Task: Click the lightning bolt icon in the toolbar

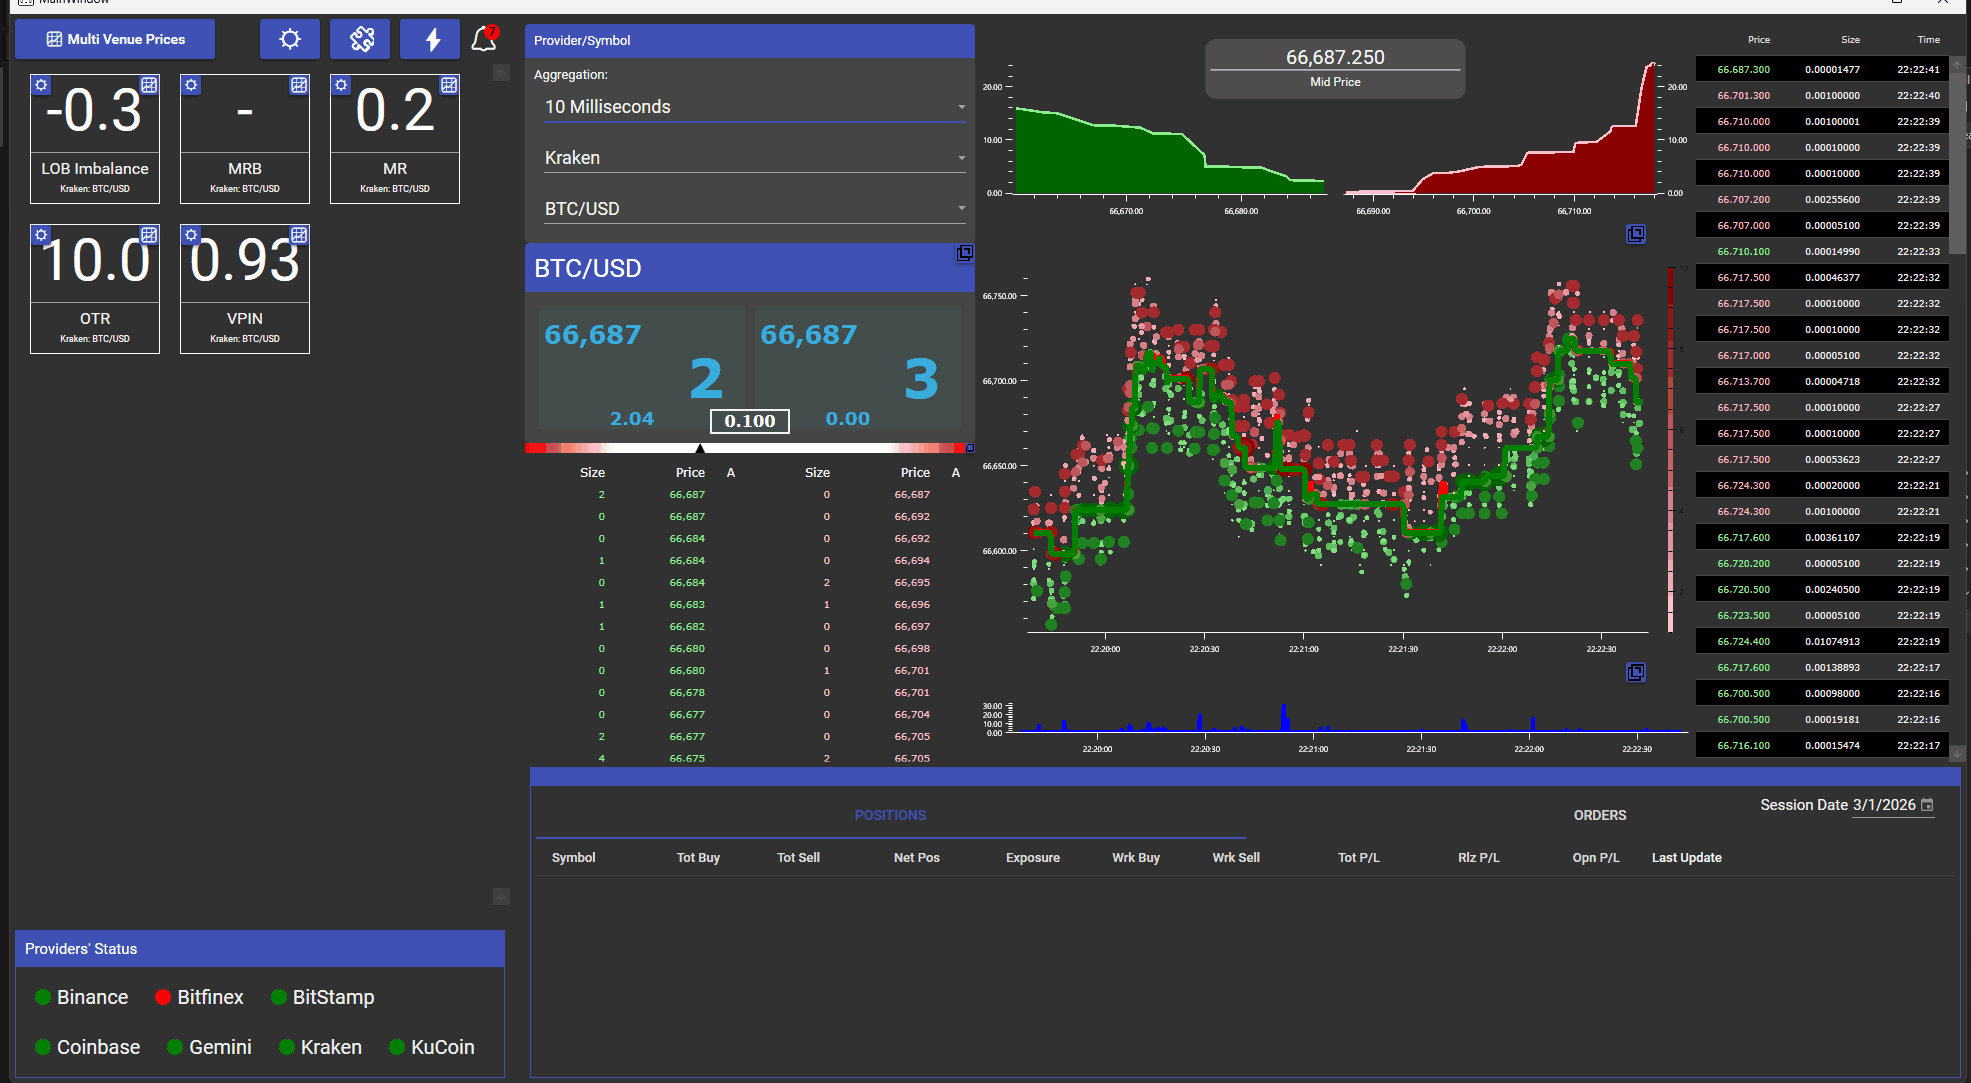Action: 429,39
